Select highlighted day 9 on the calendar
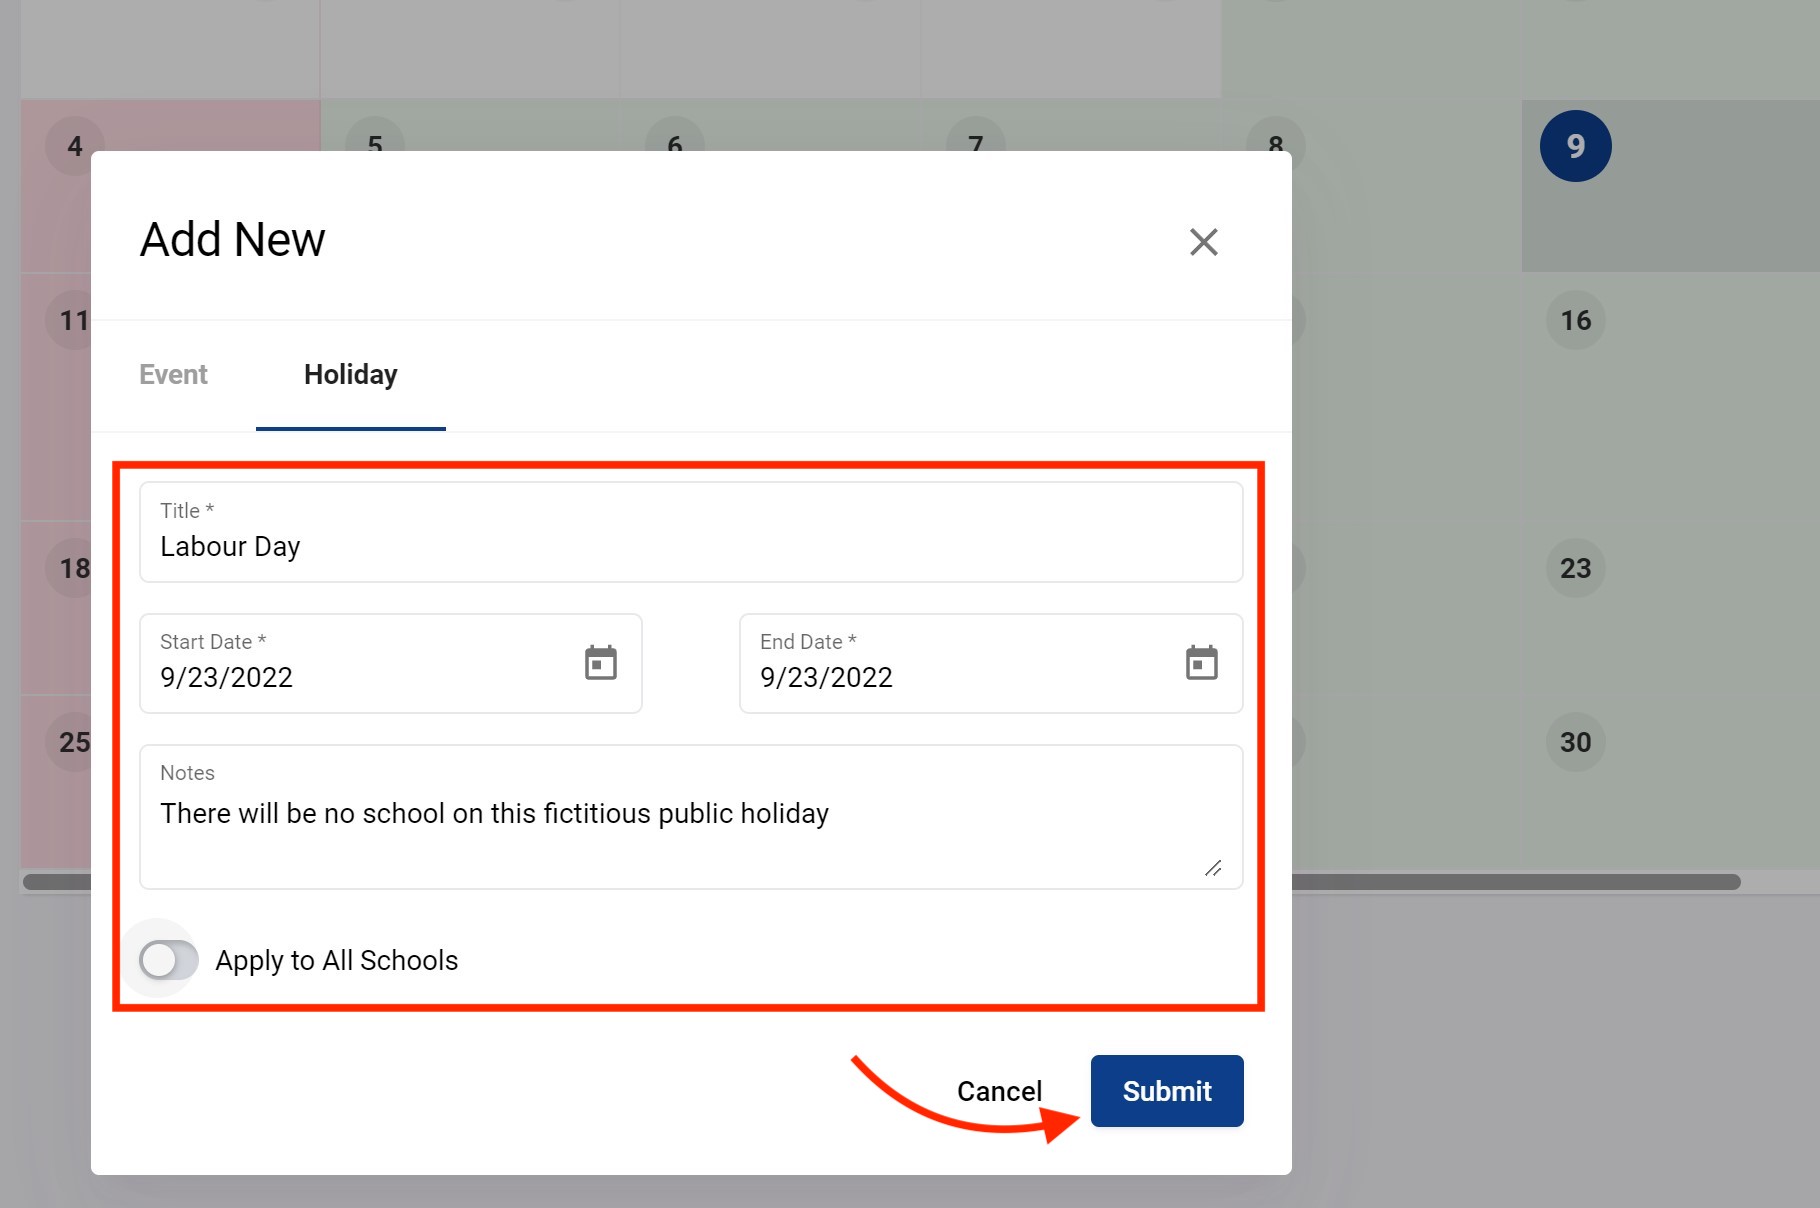The width and height of the screenshot is (1820, 1208). tap(1575, 146)
